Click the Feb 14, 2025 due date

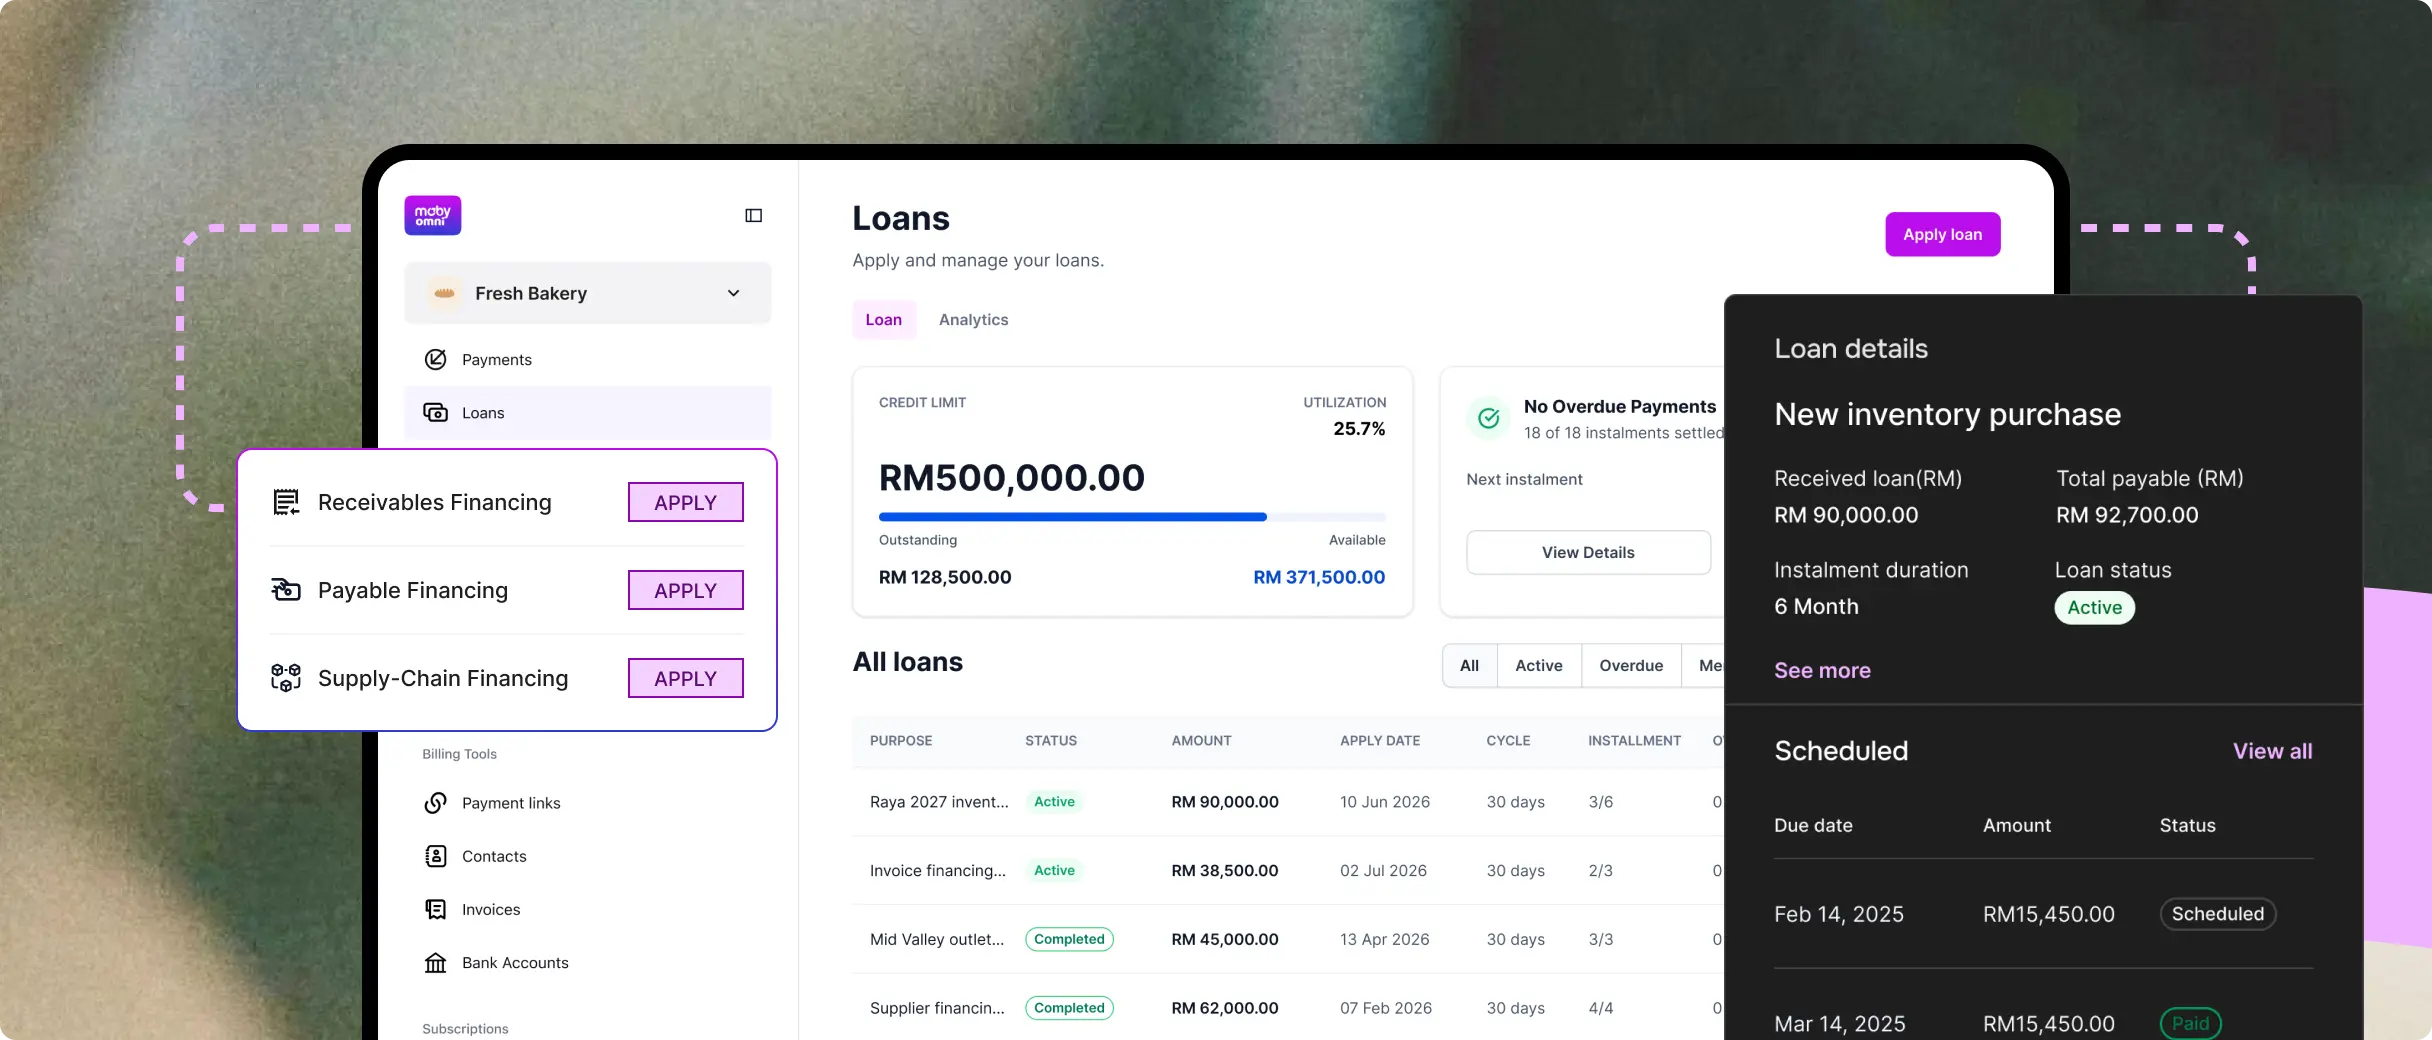1839,914
